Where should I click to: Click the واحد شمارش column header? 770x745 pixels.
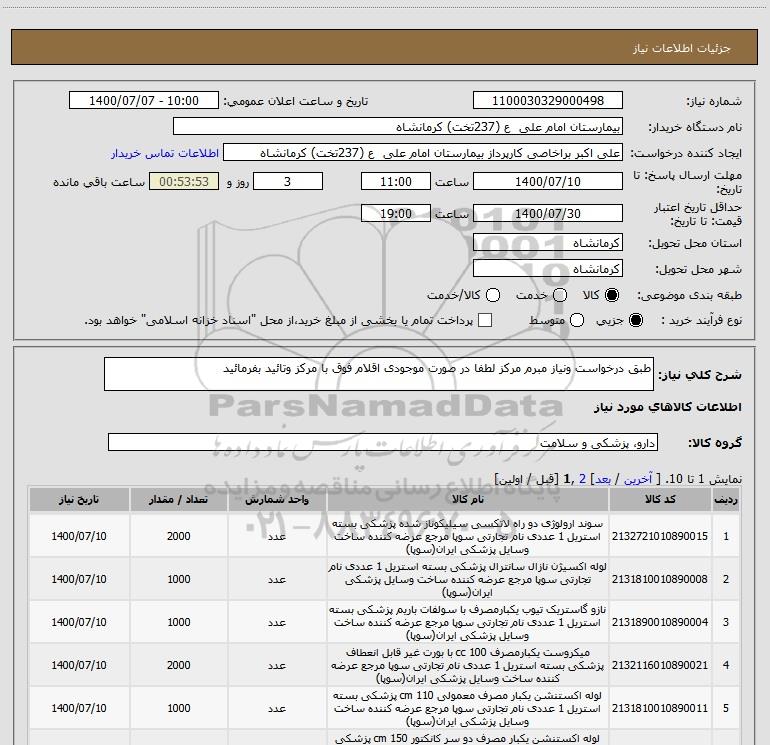pyautogui.click(x=277, y=499)
